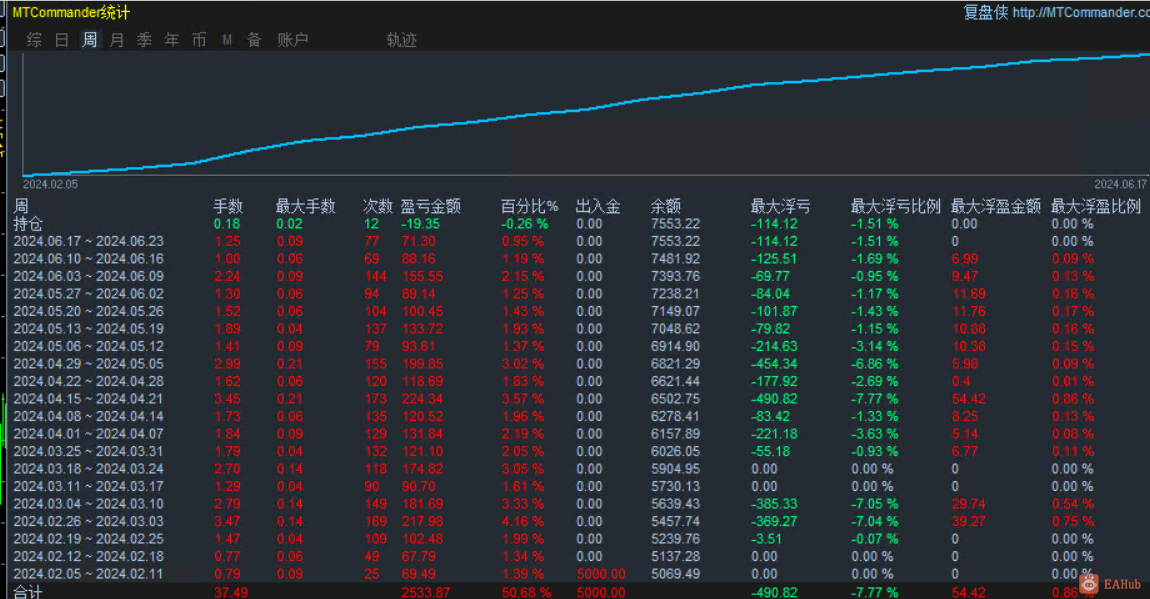This screenshot has height=599, width=1150.
Task: Click the 出入金 column header
Action: coord(598,206)
